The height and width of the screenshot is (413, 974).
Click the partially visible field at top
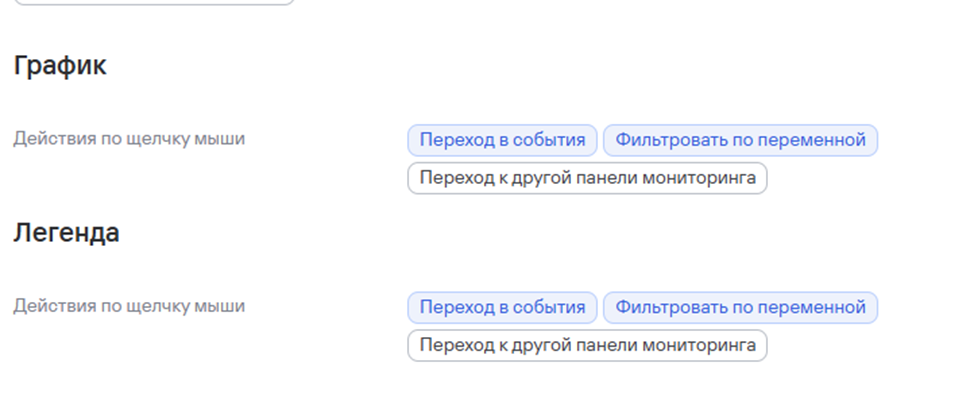pyautogui.click(x=155, y=2)
